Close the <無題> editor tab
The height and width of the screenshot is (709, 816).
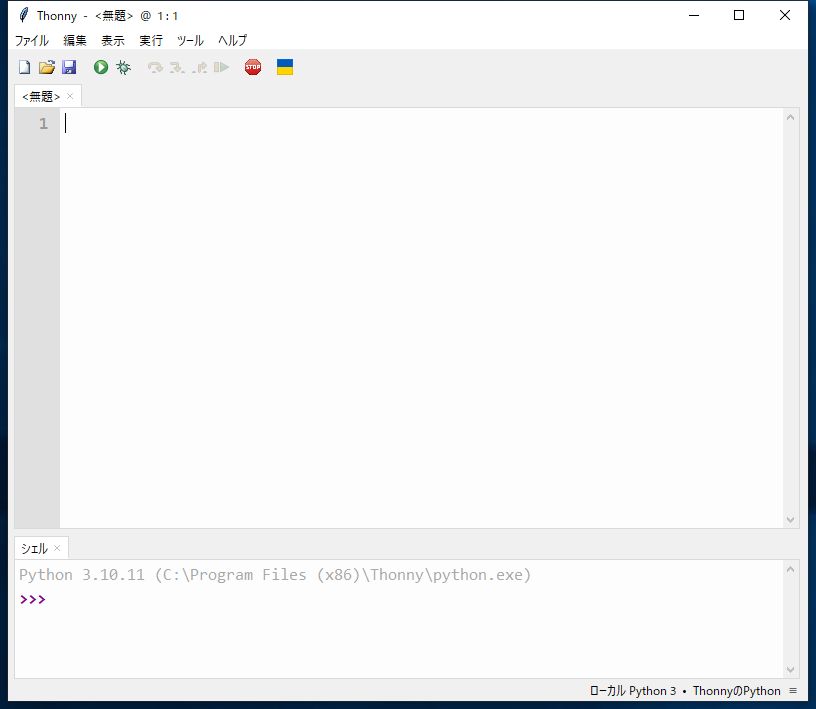click(70, 96)
